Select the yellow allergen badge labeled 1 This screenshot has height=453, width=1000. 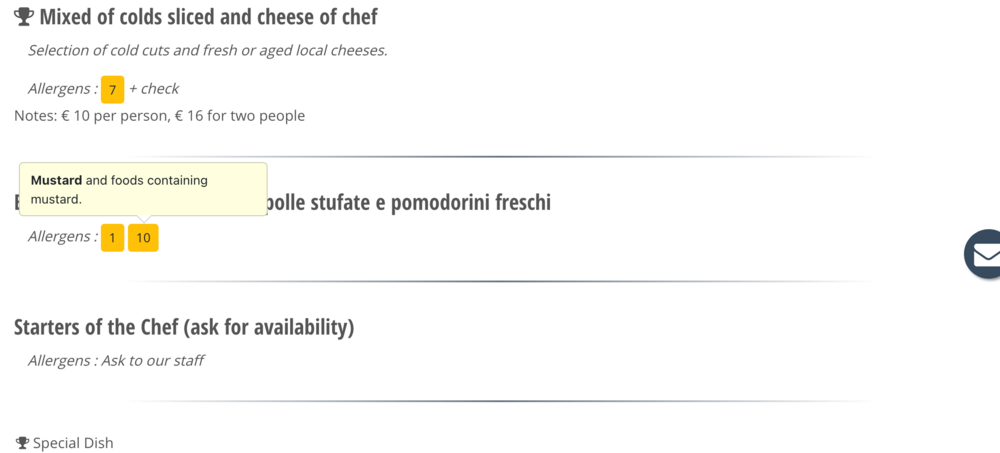[112, 238]
